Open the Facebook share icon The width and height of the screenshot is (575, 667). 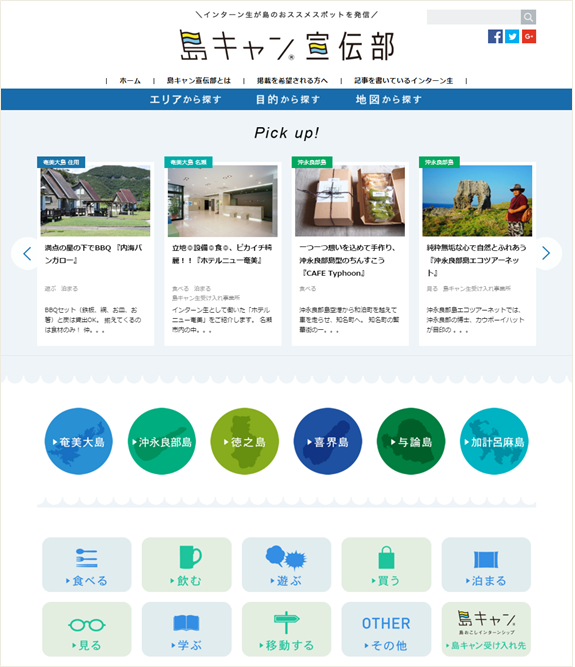[x=495, y=37]
